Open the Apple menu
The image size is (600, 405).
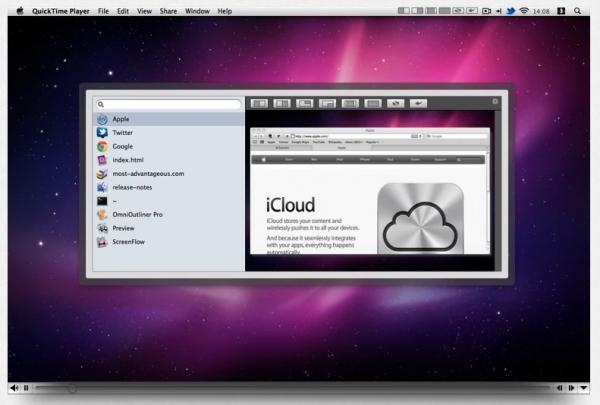click(20, 11)
